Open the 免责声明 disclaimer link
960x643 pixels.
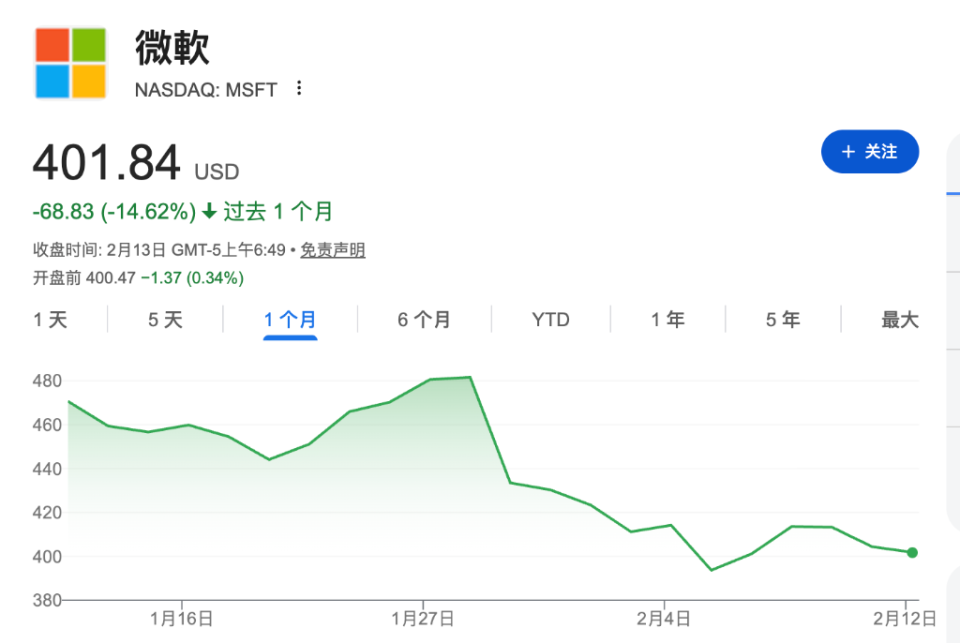(332, 251)
